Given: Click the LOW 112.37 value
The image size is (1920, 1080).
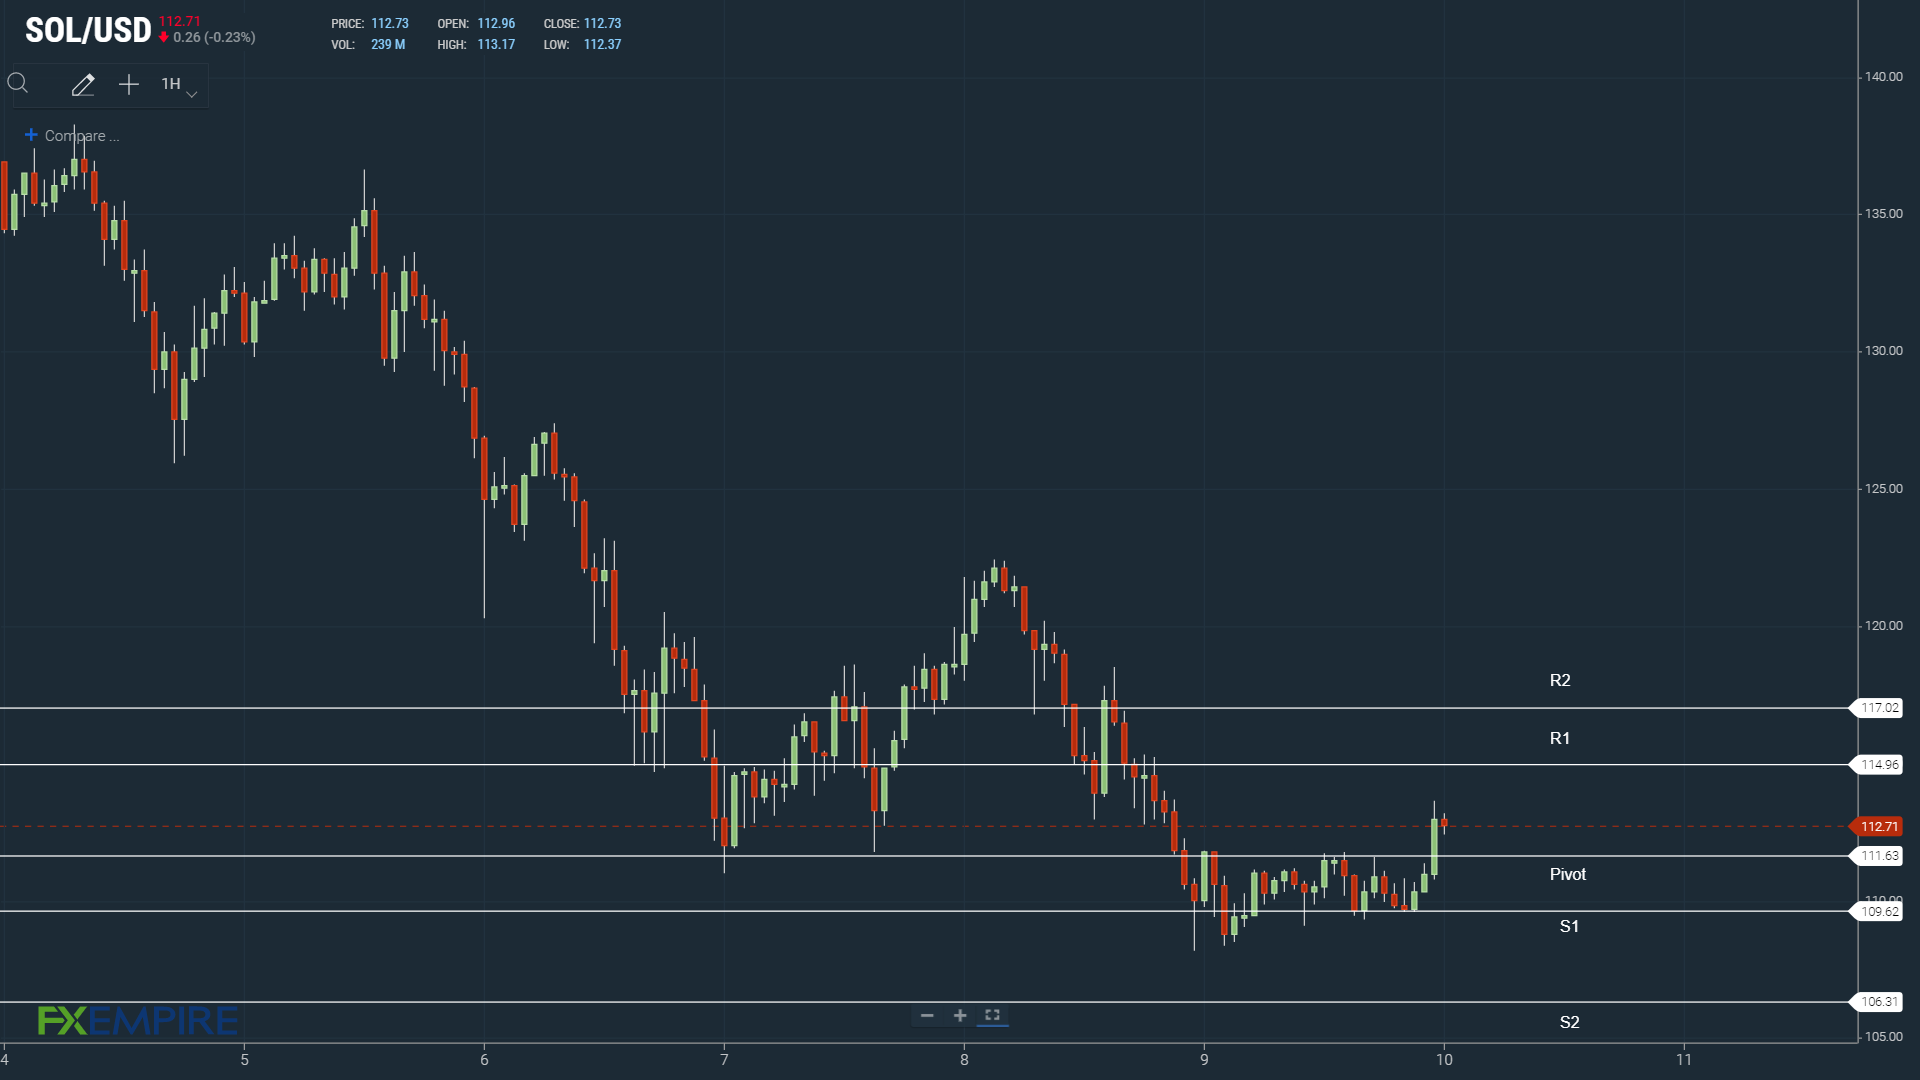Looking at the screenshot, I should click(602, 45).
